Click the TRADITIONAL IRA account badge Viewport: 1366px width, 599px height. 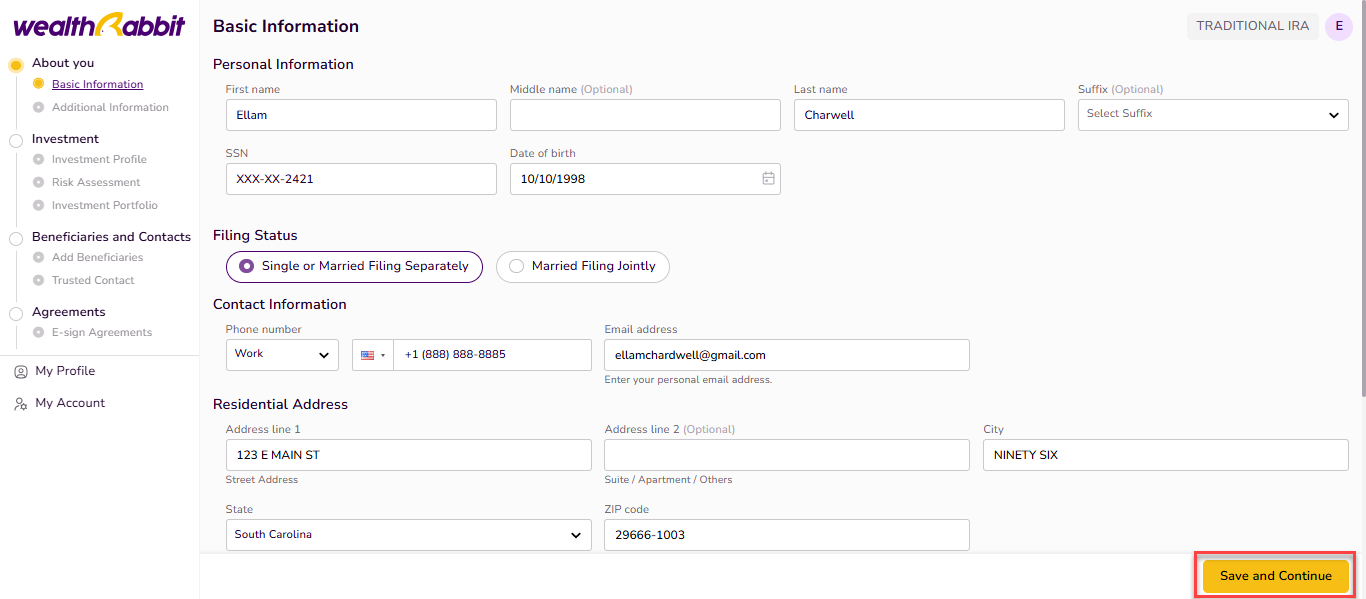(1252, 27)
